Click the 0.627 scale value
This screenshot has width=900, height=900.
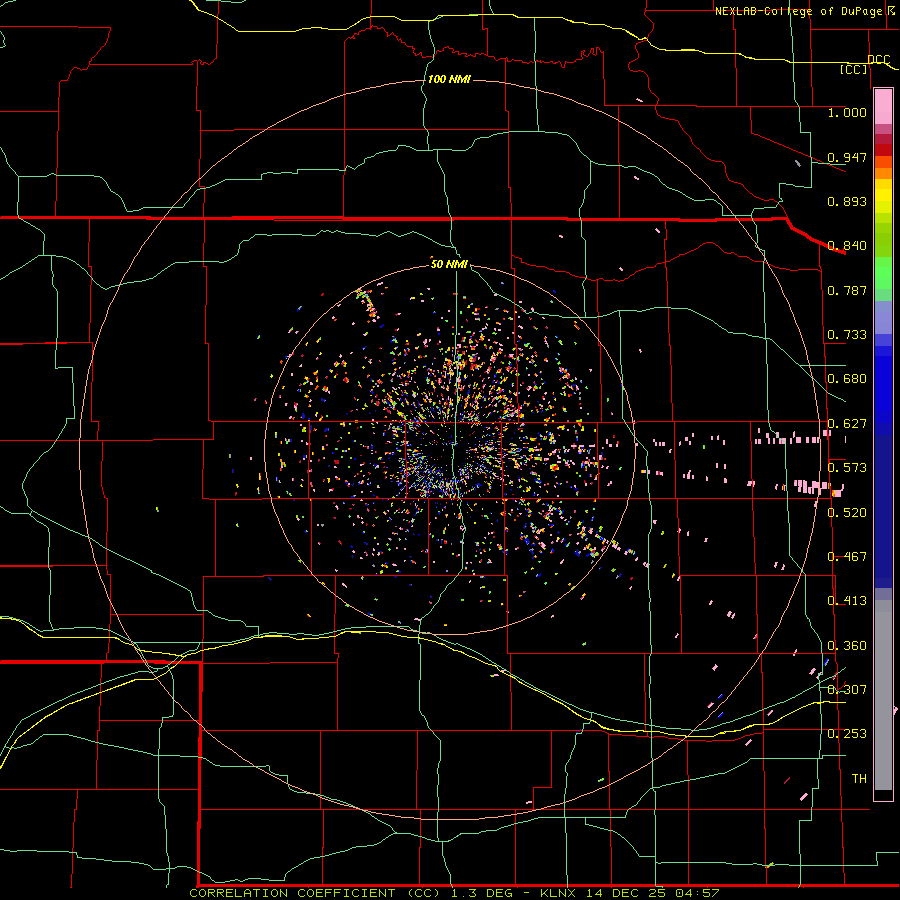pyautogui.click(x=847, y=424)
